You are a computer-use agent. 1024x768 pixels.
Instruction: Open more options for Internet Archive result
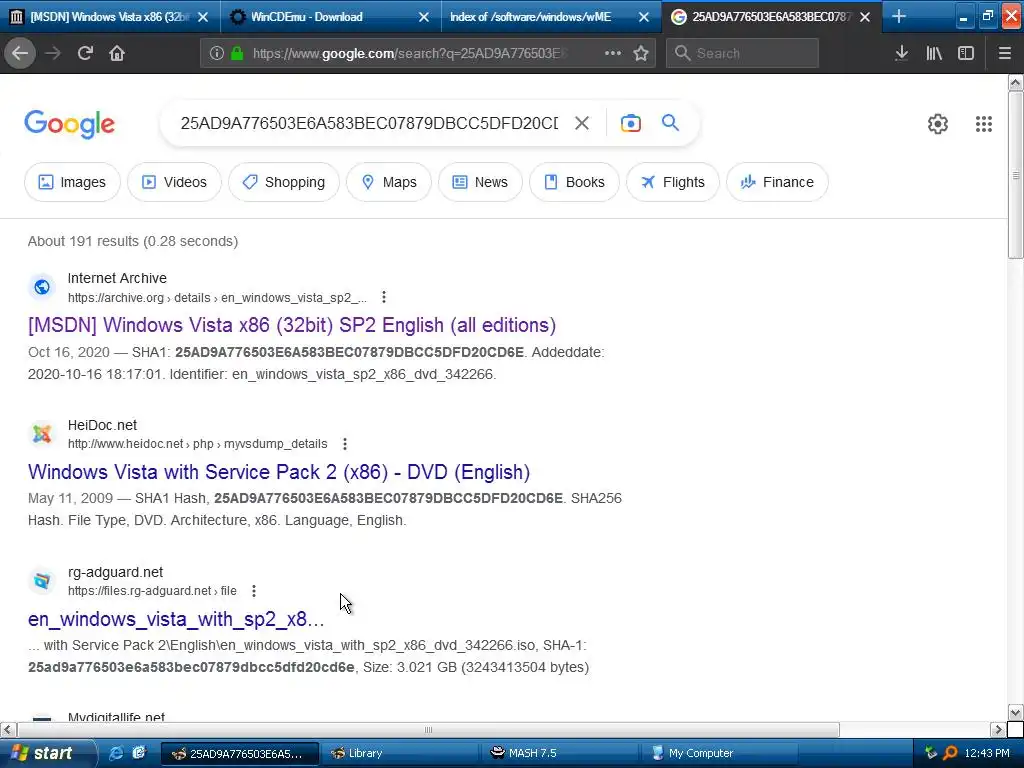click(384, 297)
